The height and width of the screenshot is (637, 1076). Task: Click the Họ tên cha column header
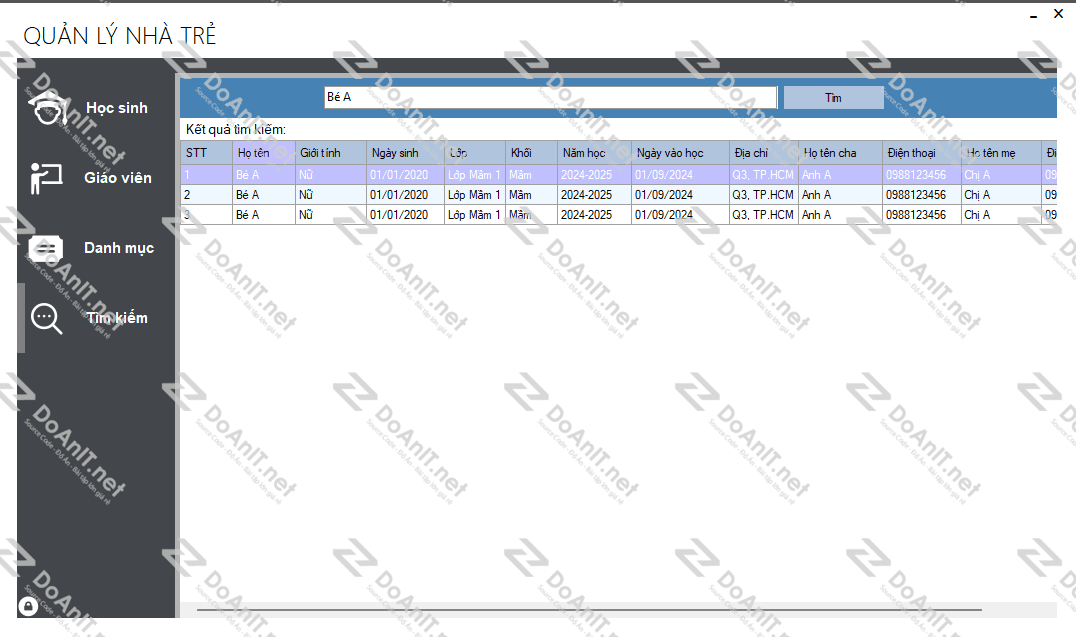point(840,153)
